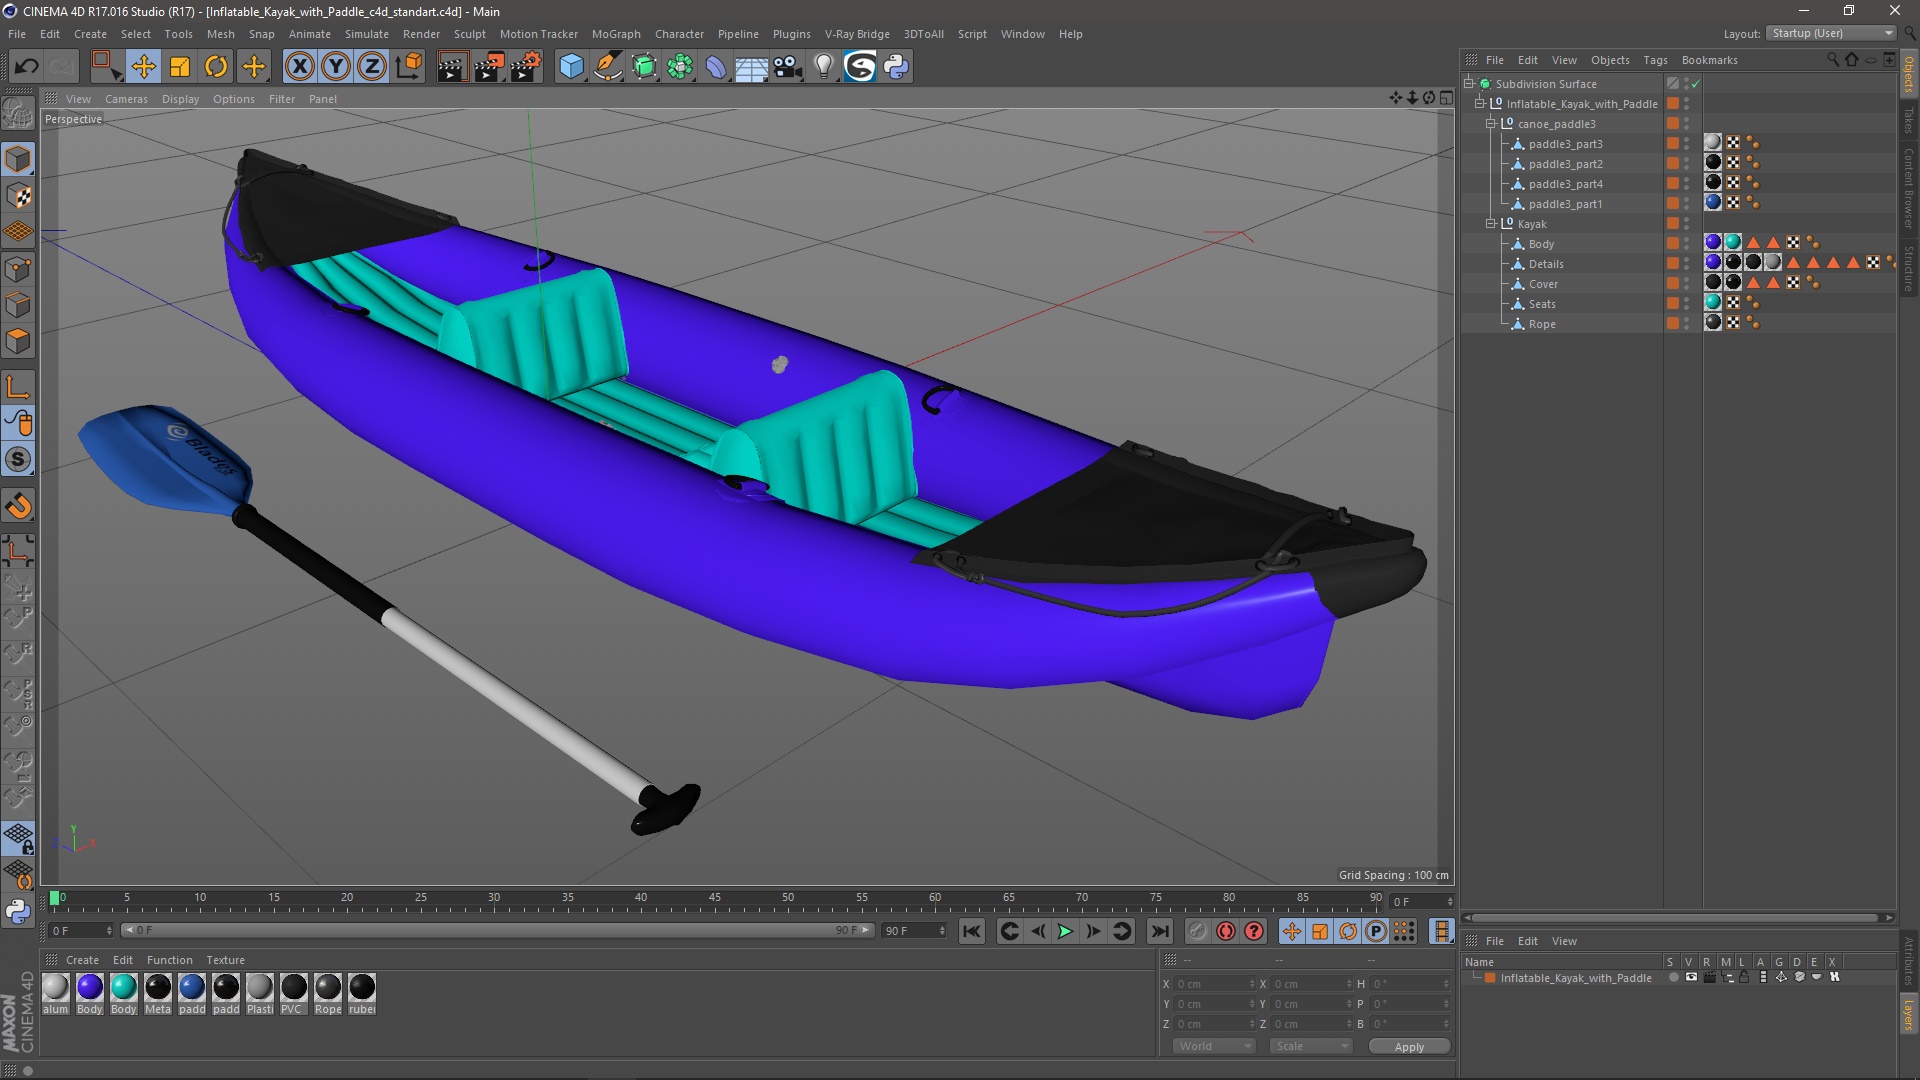Screen dimensions: 1920x1080
Task: Click the Apply button
Action: pyautogui.click(x=1409, y=1047)
